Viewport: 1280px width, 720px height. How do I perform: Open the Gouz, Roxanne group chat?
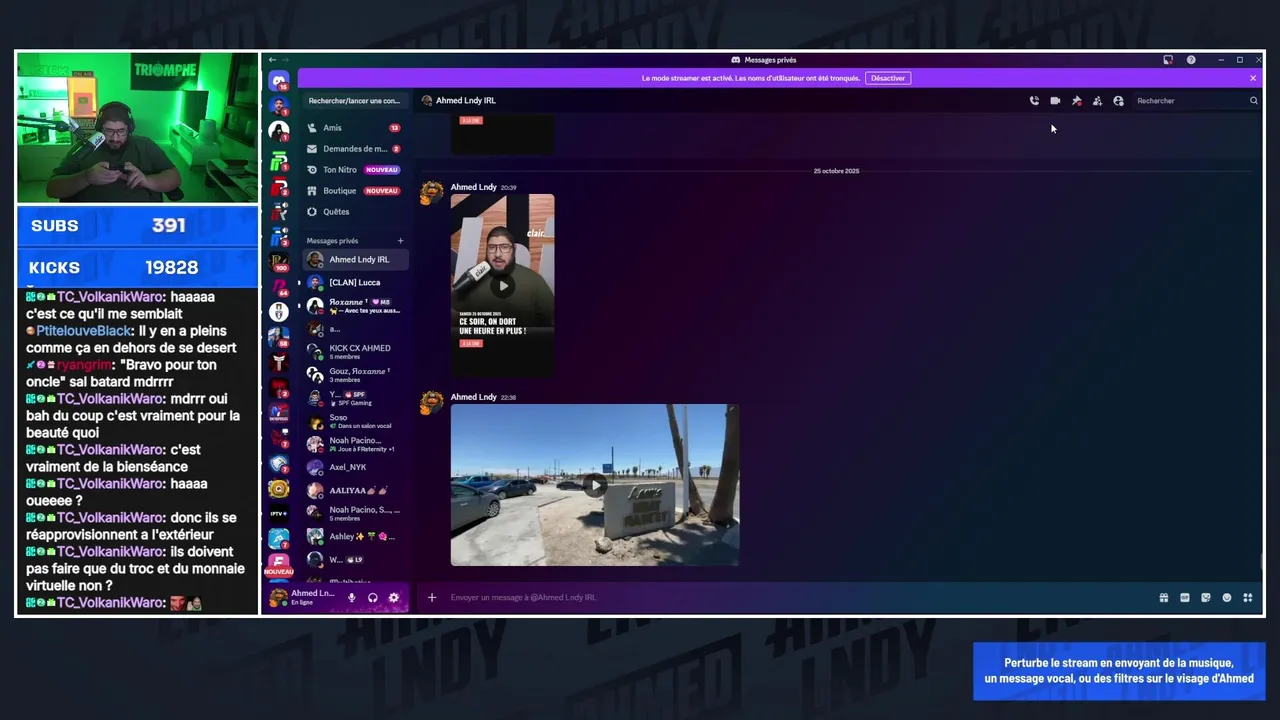pyautogui.click(x=355, y=375)
